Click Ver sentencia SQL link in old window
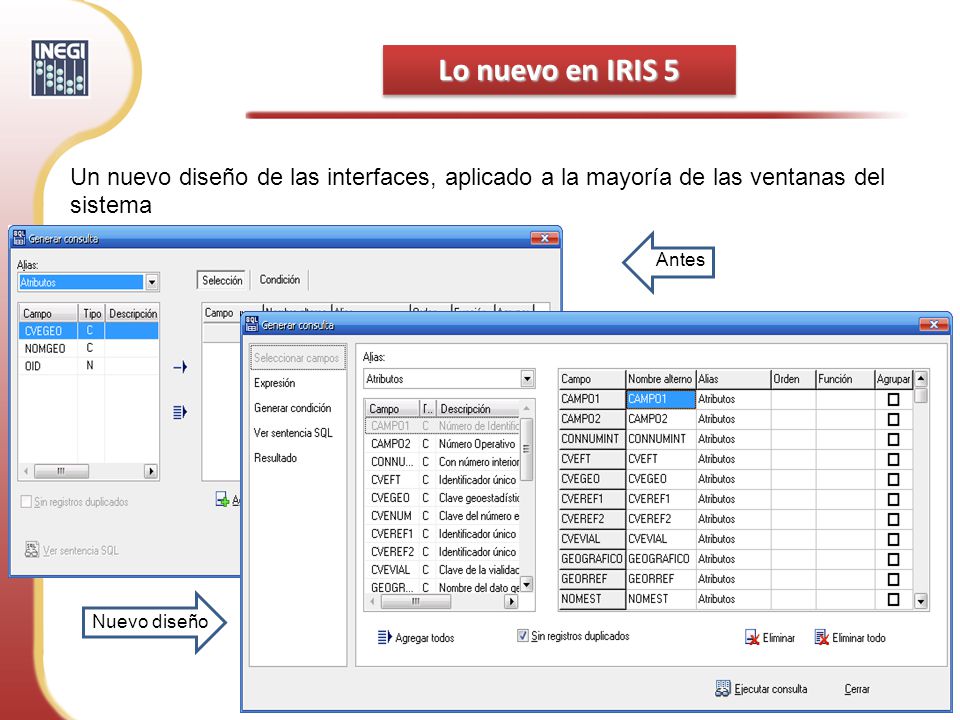 tap(81, 550)
